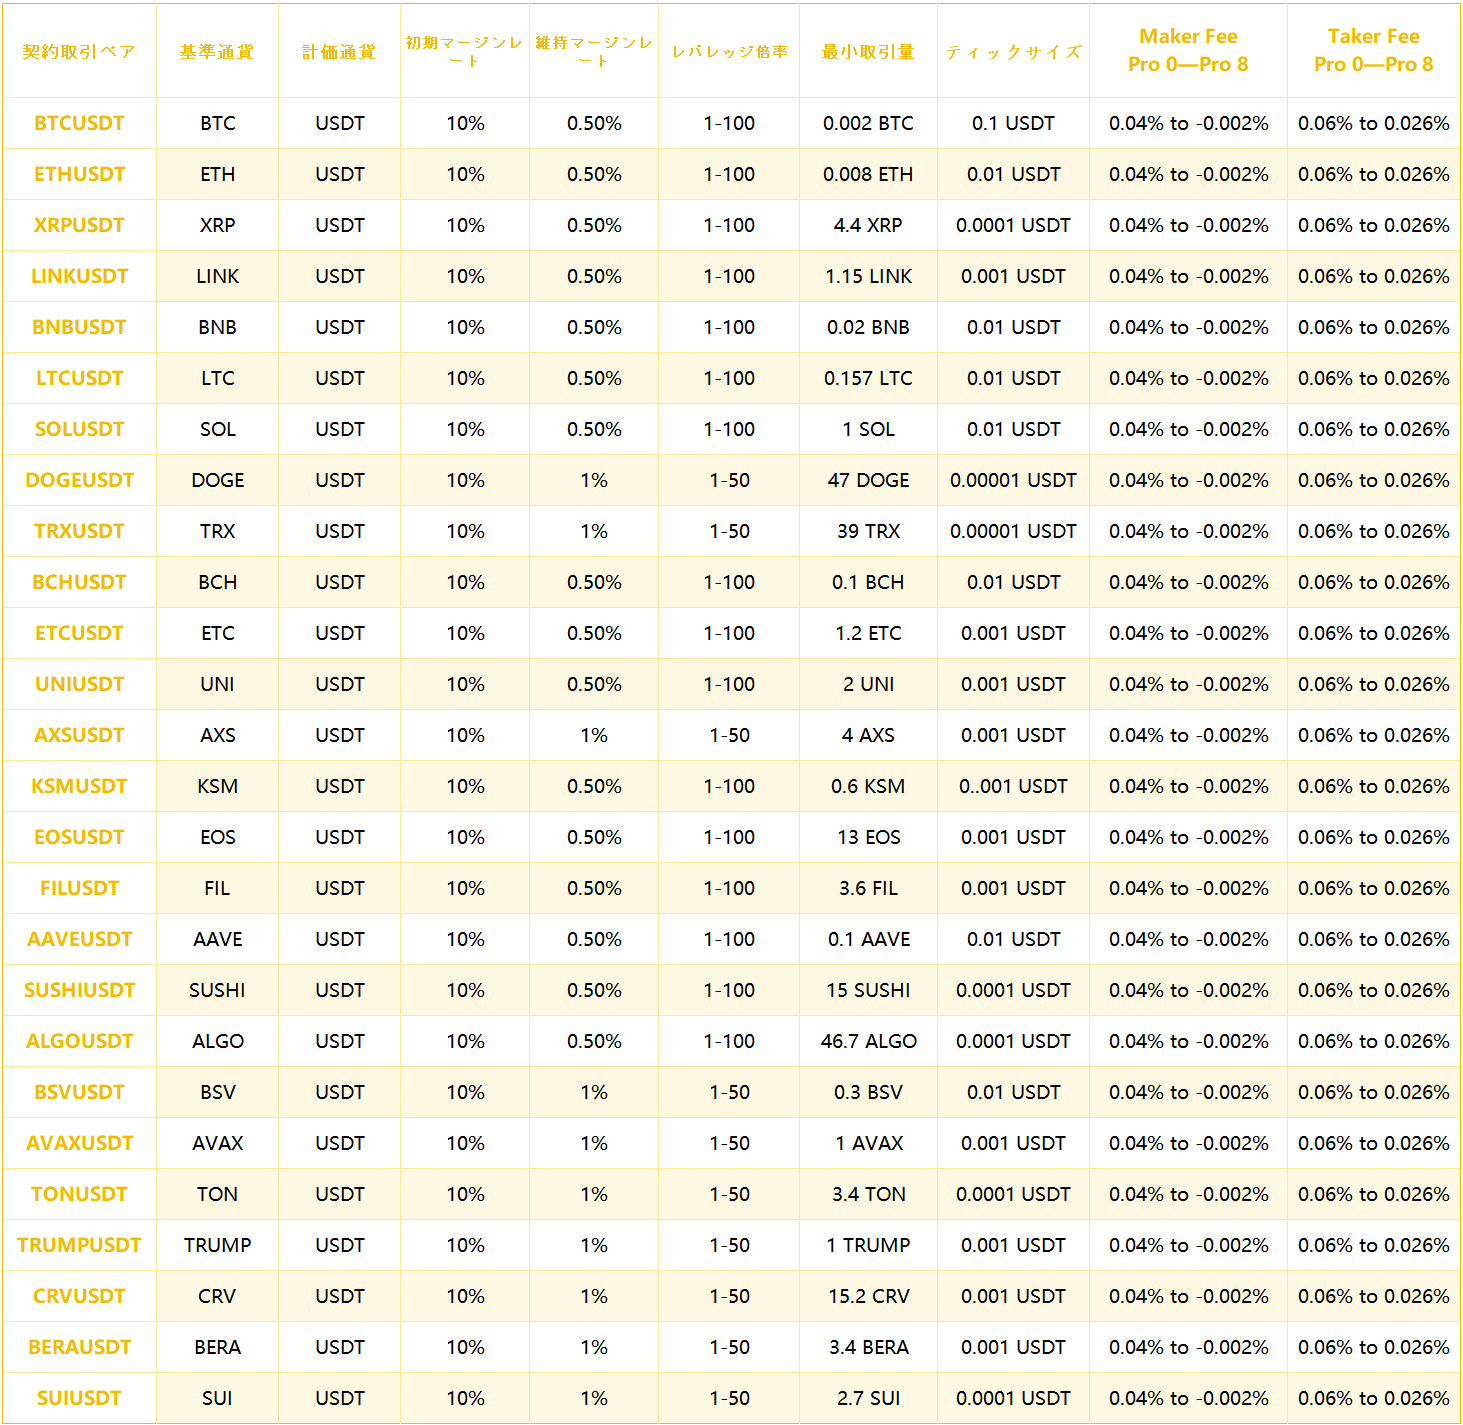
Task: Click the 最小取引量 column header
Action: click(x=868, y=52)
